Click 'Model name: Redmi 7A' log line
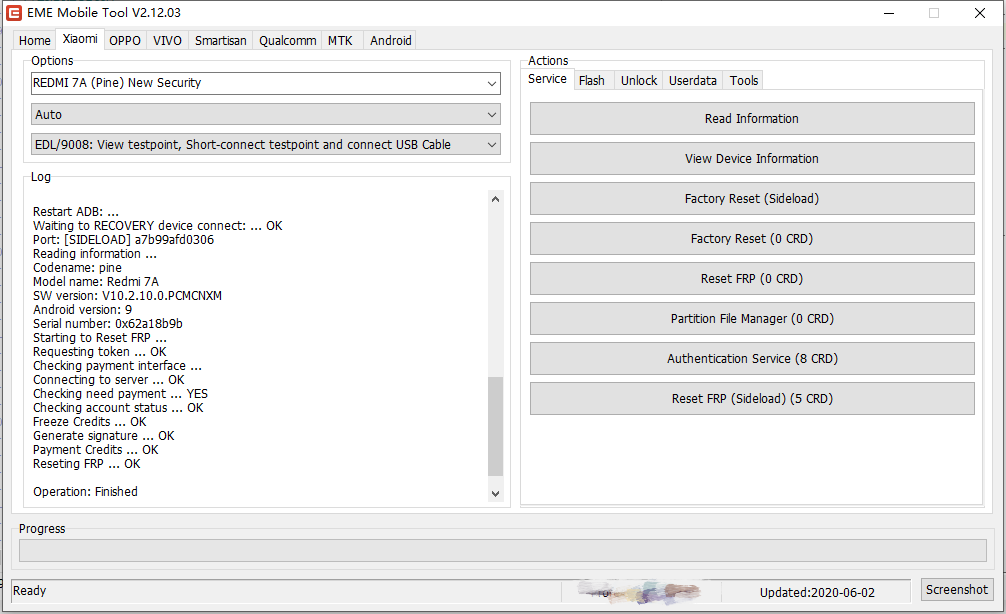Viewport: 1006px width, 614px height. (x=96, y=282)
